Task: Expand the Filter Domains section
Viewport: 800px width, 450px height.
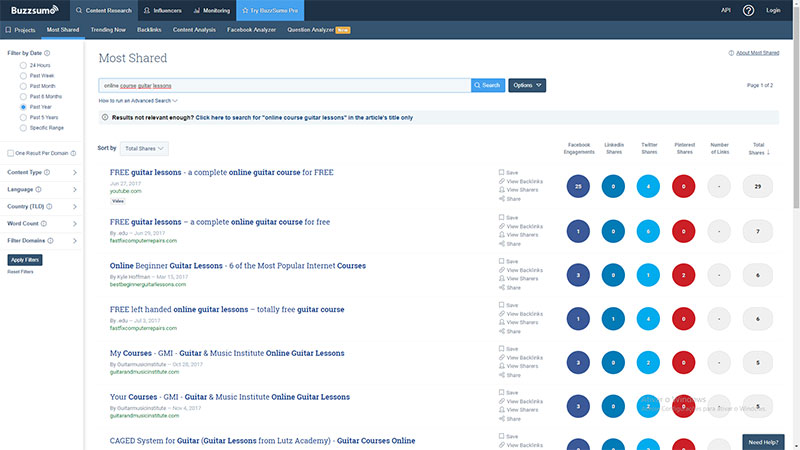Action: (x=74, y=241)
